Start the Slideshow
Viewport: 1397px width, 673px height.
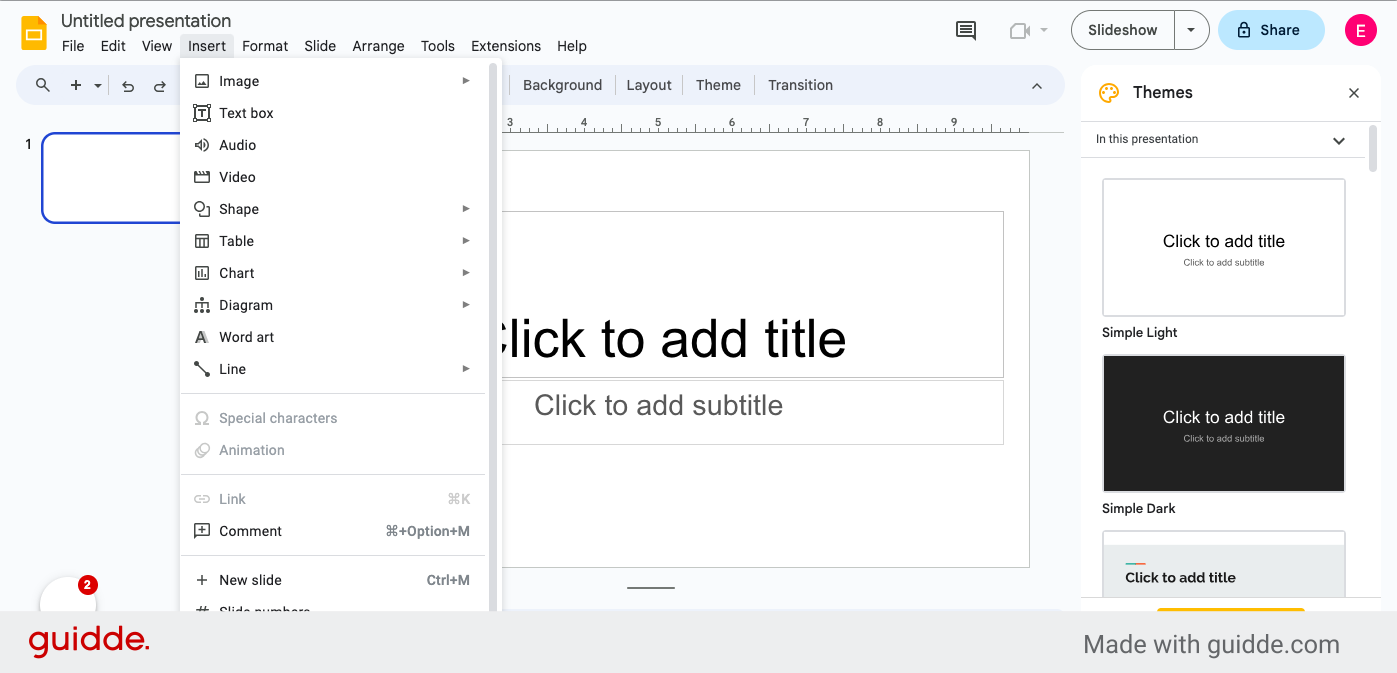pos(1121,30)
